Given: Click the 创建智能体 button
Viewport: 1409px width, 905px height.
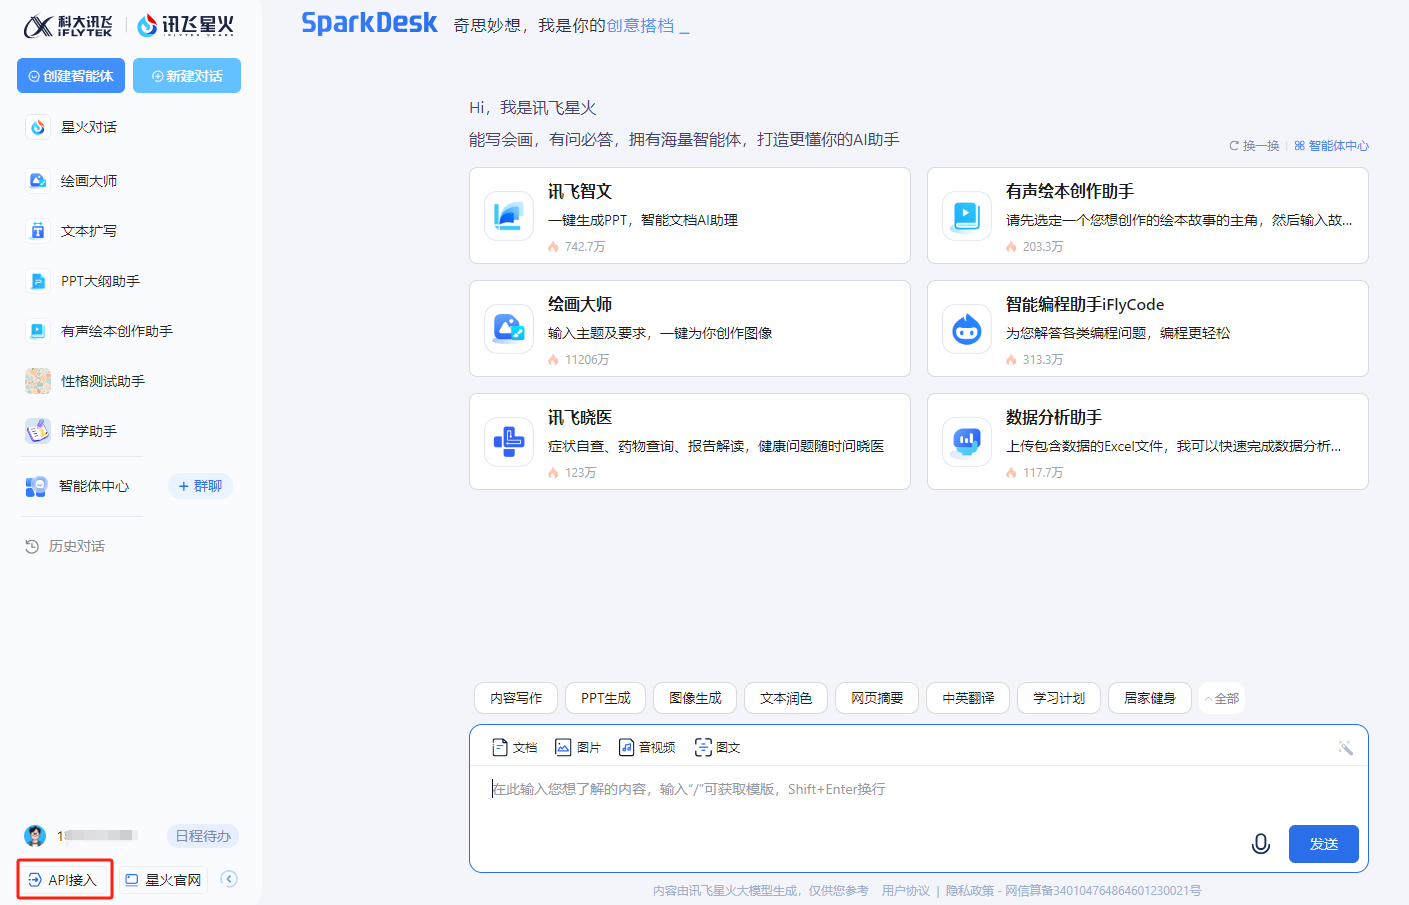Looking at the screenshot, I should coord(71,76).
